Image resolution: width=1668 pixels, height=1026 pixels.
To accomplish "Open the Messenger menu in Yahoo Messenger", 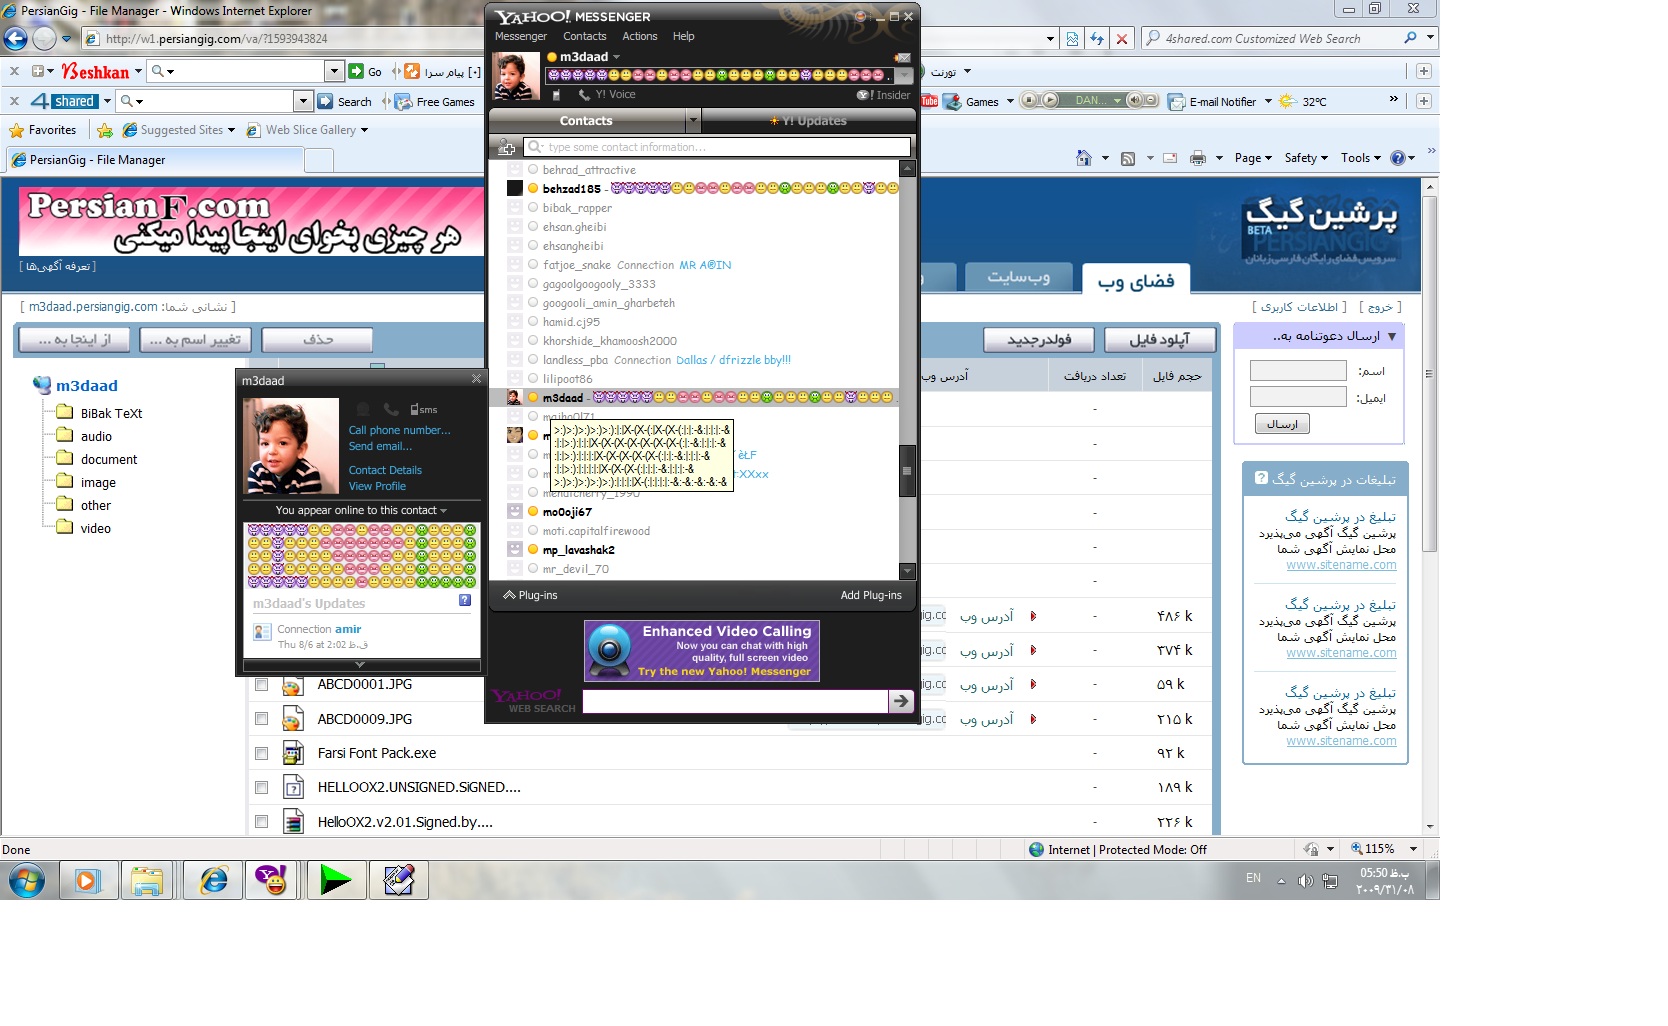I will 521,36.
